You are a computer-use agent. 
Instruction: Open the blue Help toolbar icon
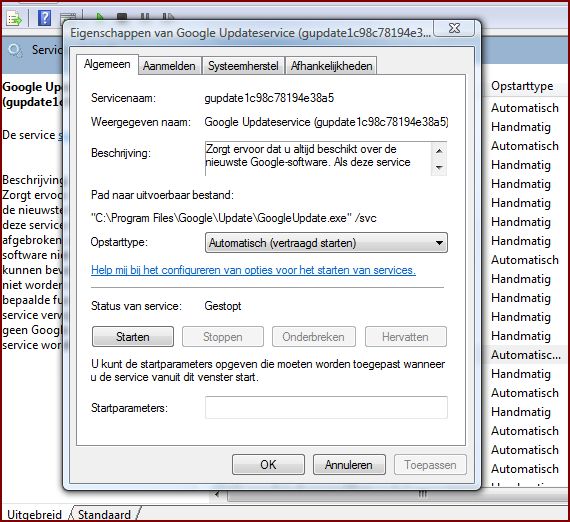click(x=44, y=18)
